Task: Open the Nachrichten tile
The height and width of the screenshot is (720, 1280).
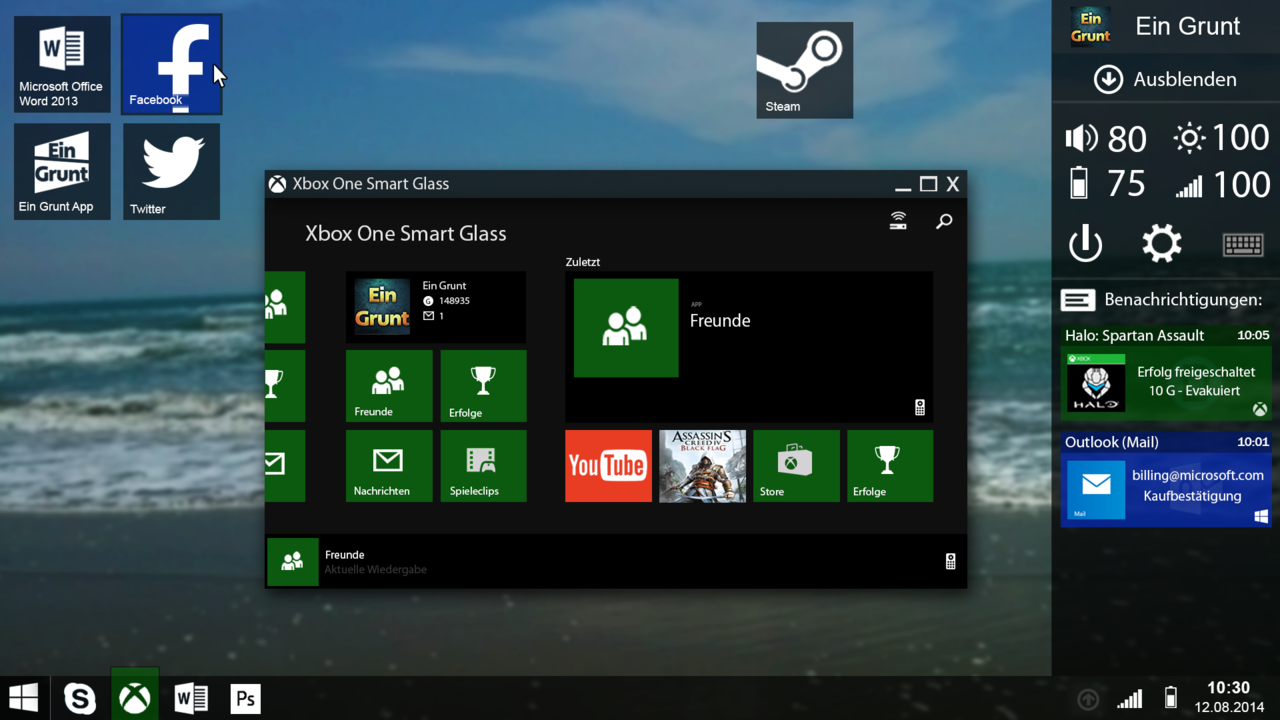Action: [x=388, y=466]
